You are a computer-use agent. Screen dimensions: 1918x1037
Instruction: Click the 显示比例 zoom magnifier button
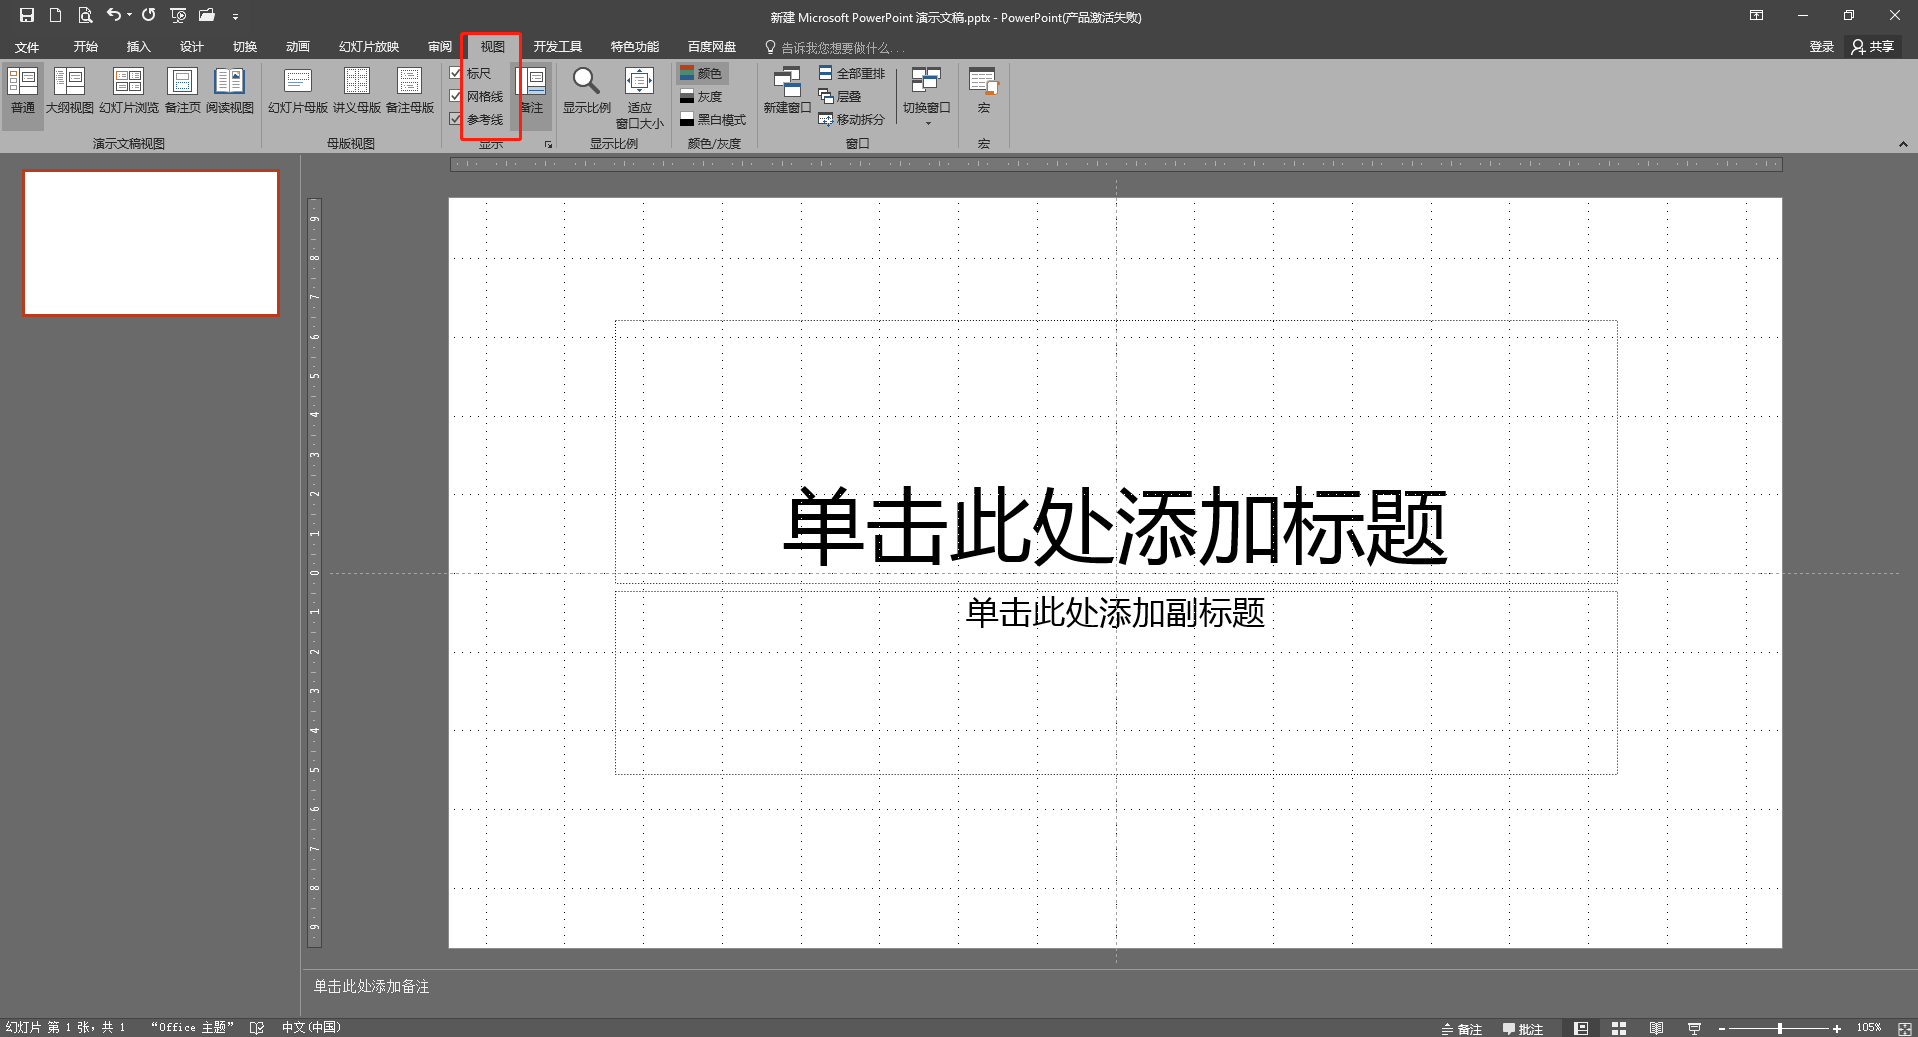(x=586, y=90)
